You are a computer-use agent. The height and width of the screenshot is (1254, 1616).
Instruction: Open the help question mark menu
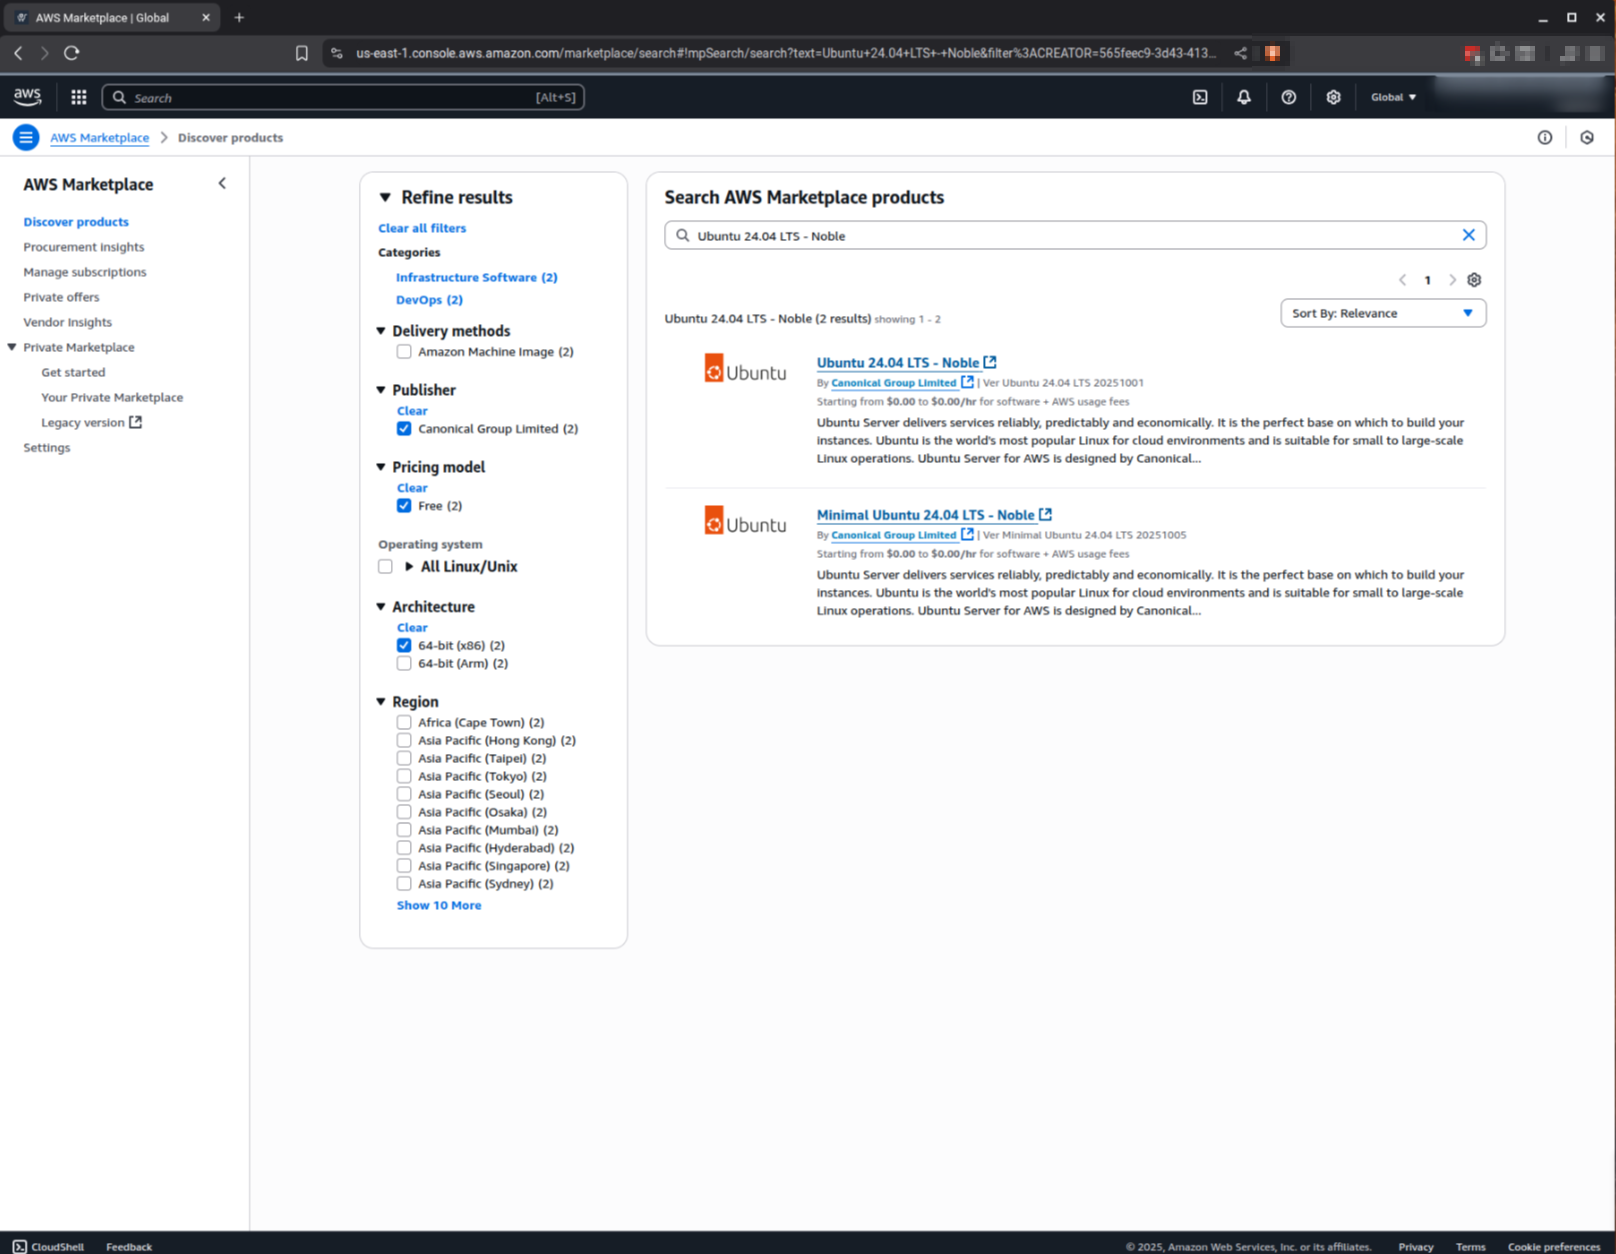[1289, 97]
